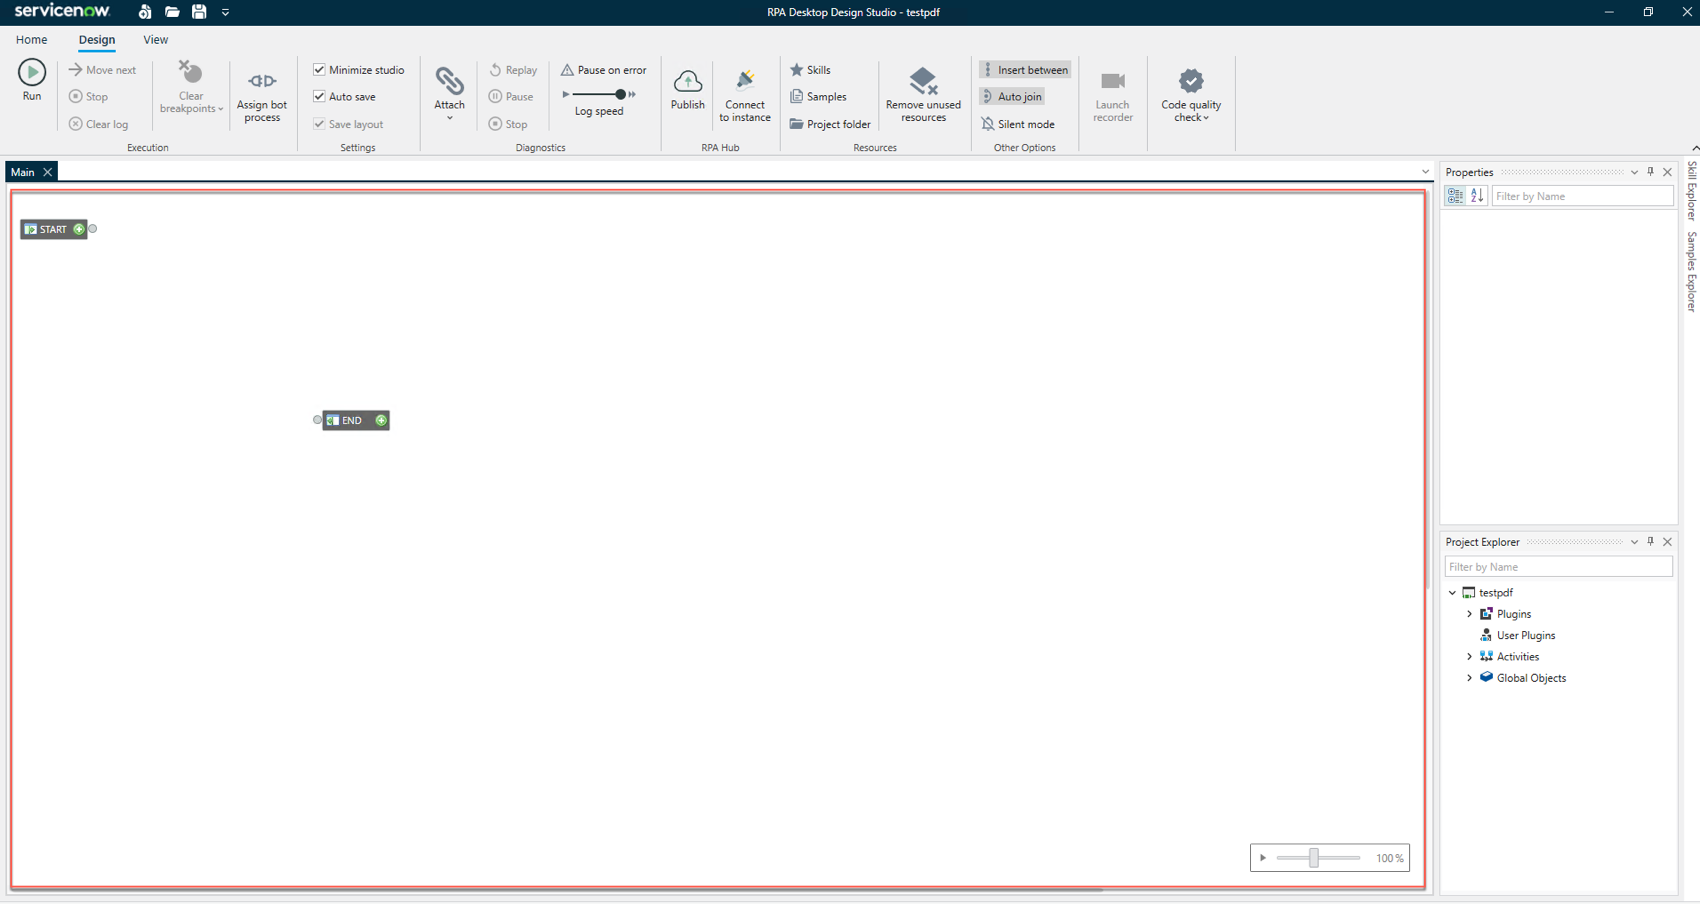The height and width of the screenshot is (904, 1700).
Task: Close the Main tab
Action: (x=47, y=172)
